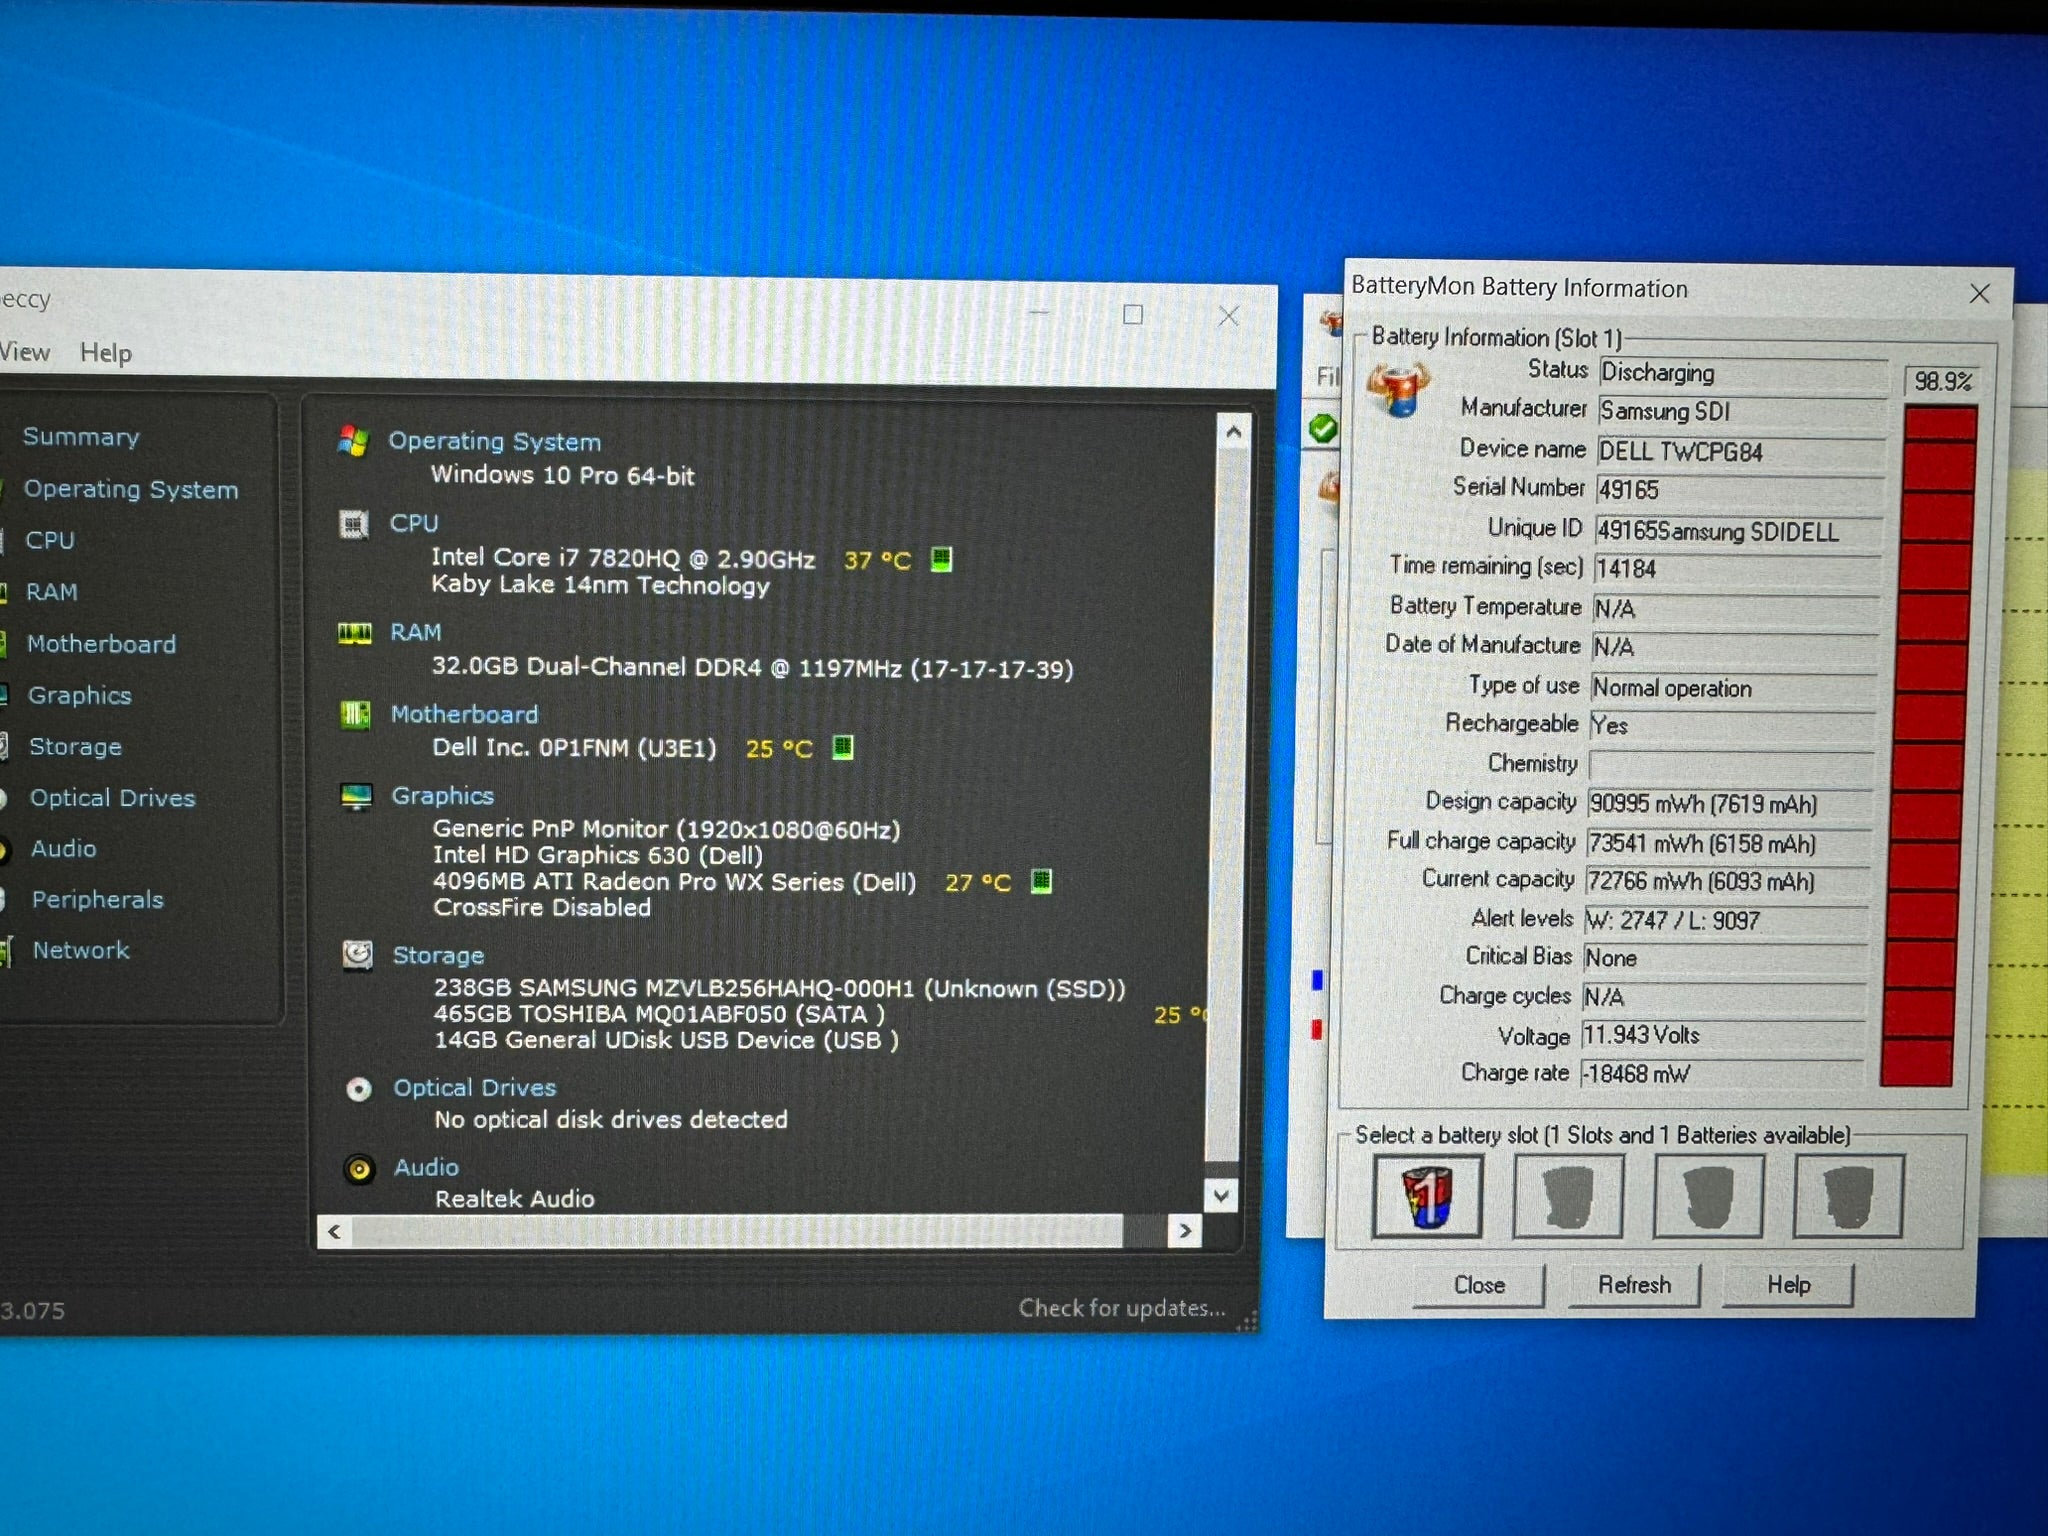Click the green Radeon GPU temperature indicator
2048x1536 pixels.
[x=1041, y=881]
